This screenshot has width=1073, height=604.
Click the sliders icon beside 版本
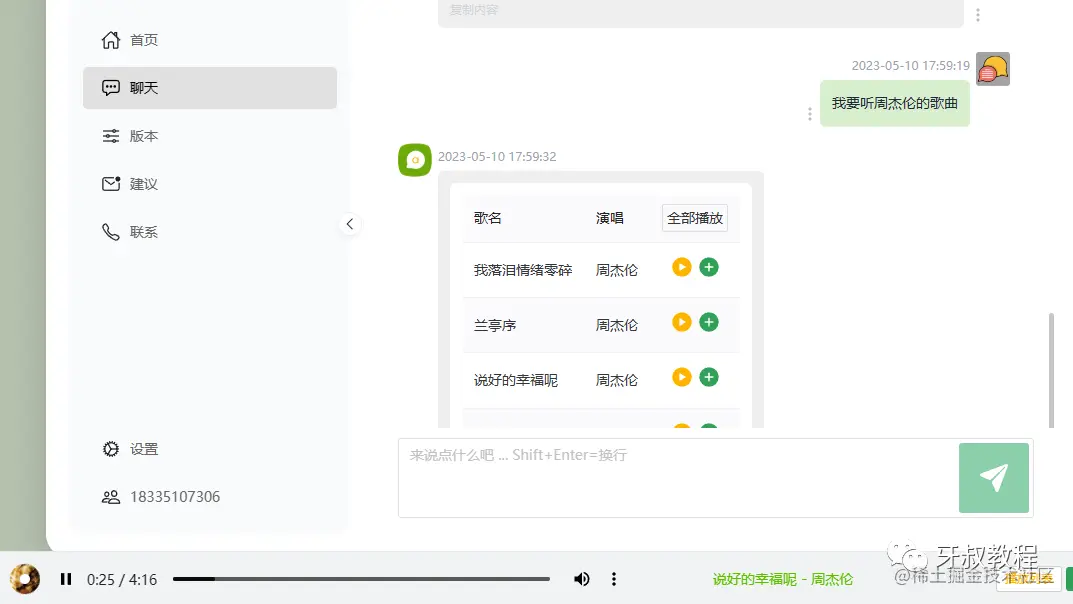[x=111, y=136]
